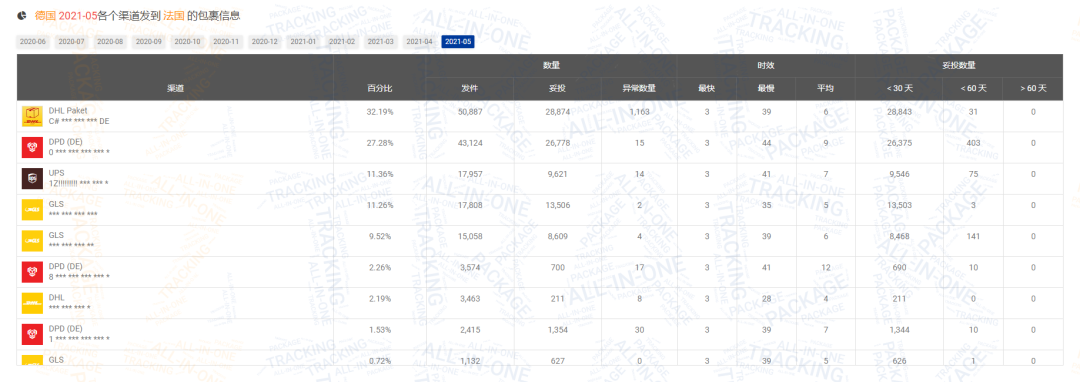Open the 2021-01 month tab
The height and width of the screenshot is (382, 1080).
pos(303,42)
